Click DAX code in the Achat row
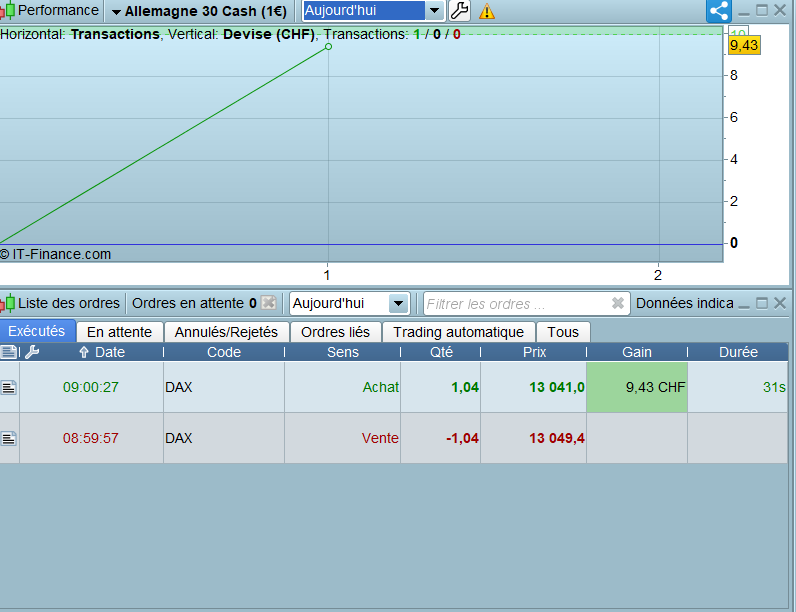796x612 pixels. pyautogui.click(x=179, y=387)
